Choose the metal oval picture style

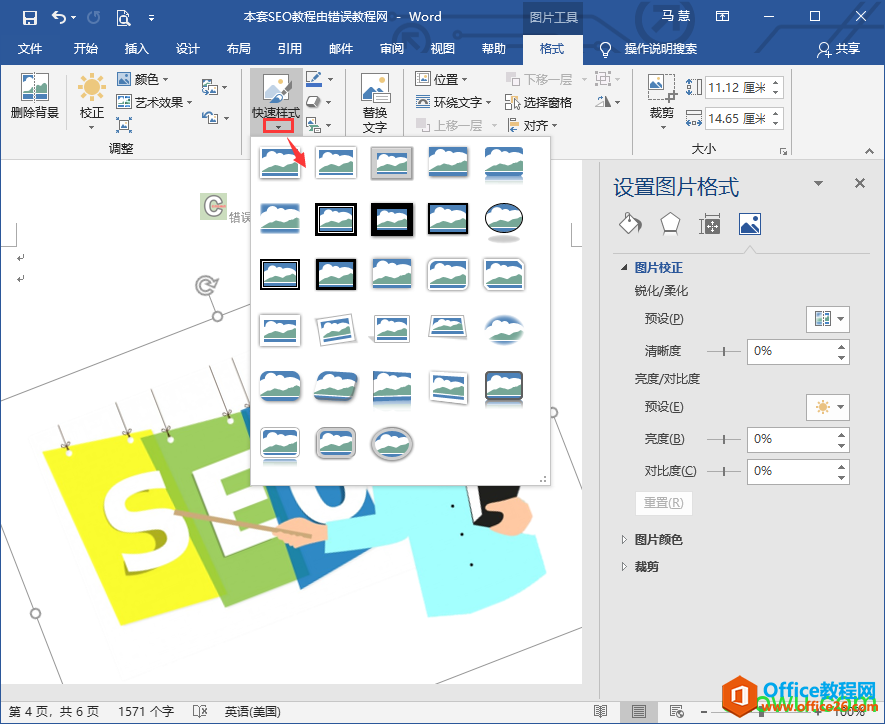click(392, 443)
